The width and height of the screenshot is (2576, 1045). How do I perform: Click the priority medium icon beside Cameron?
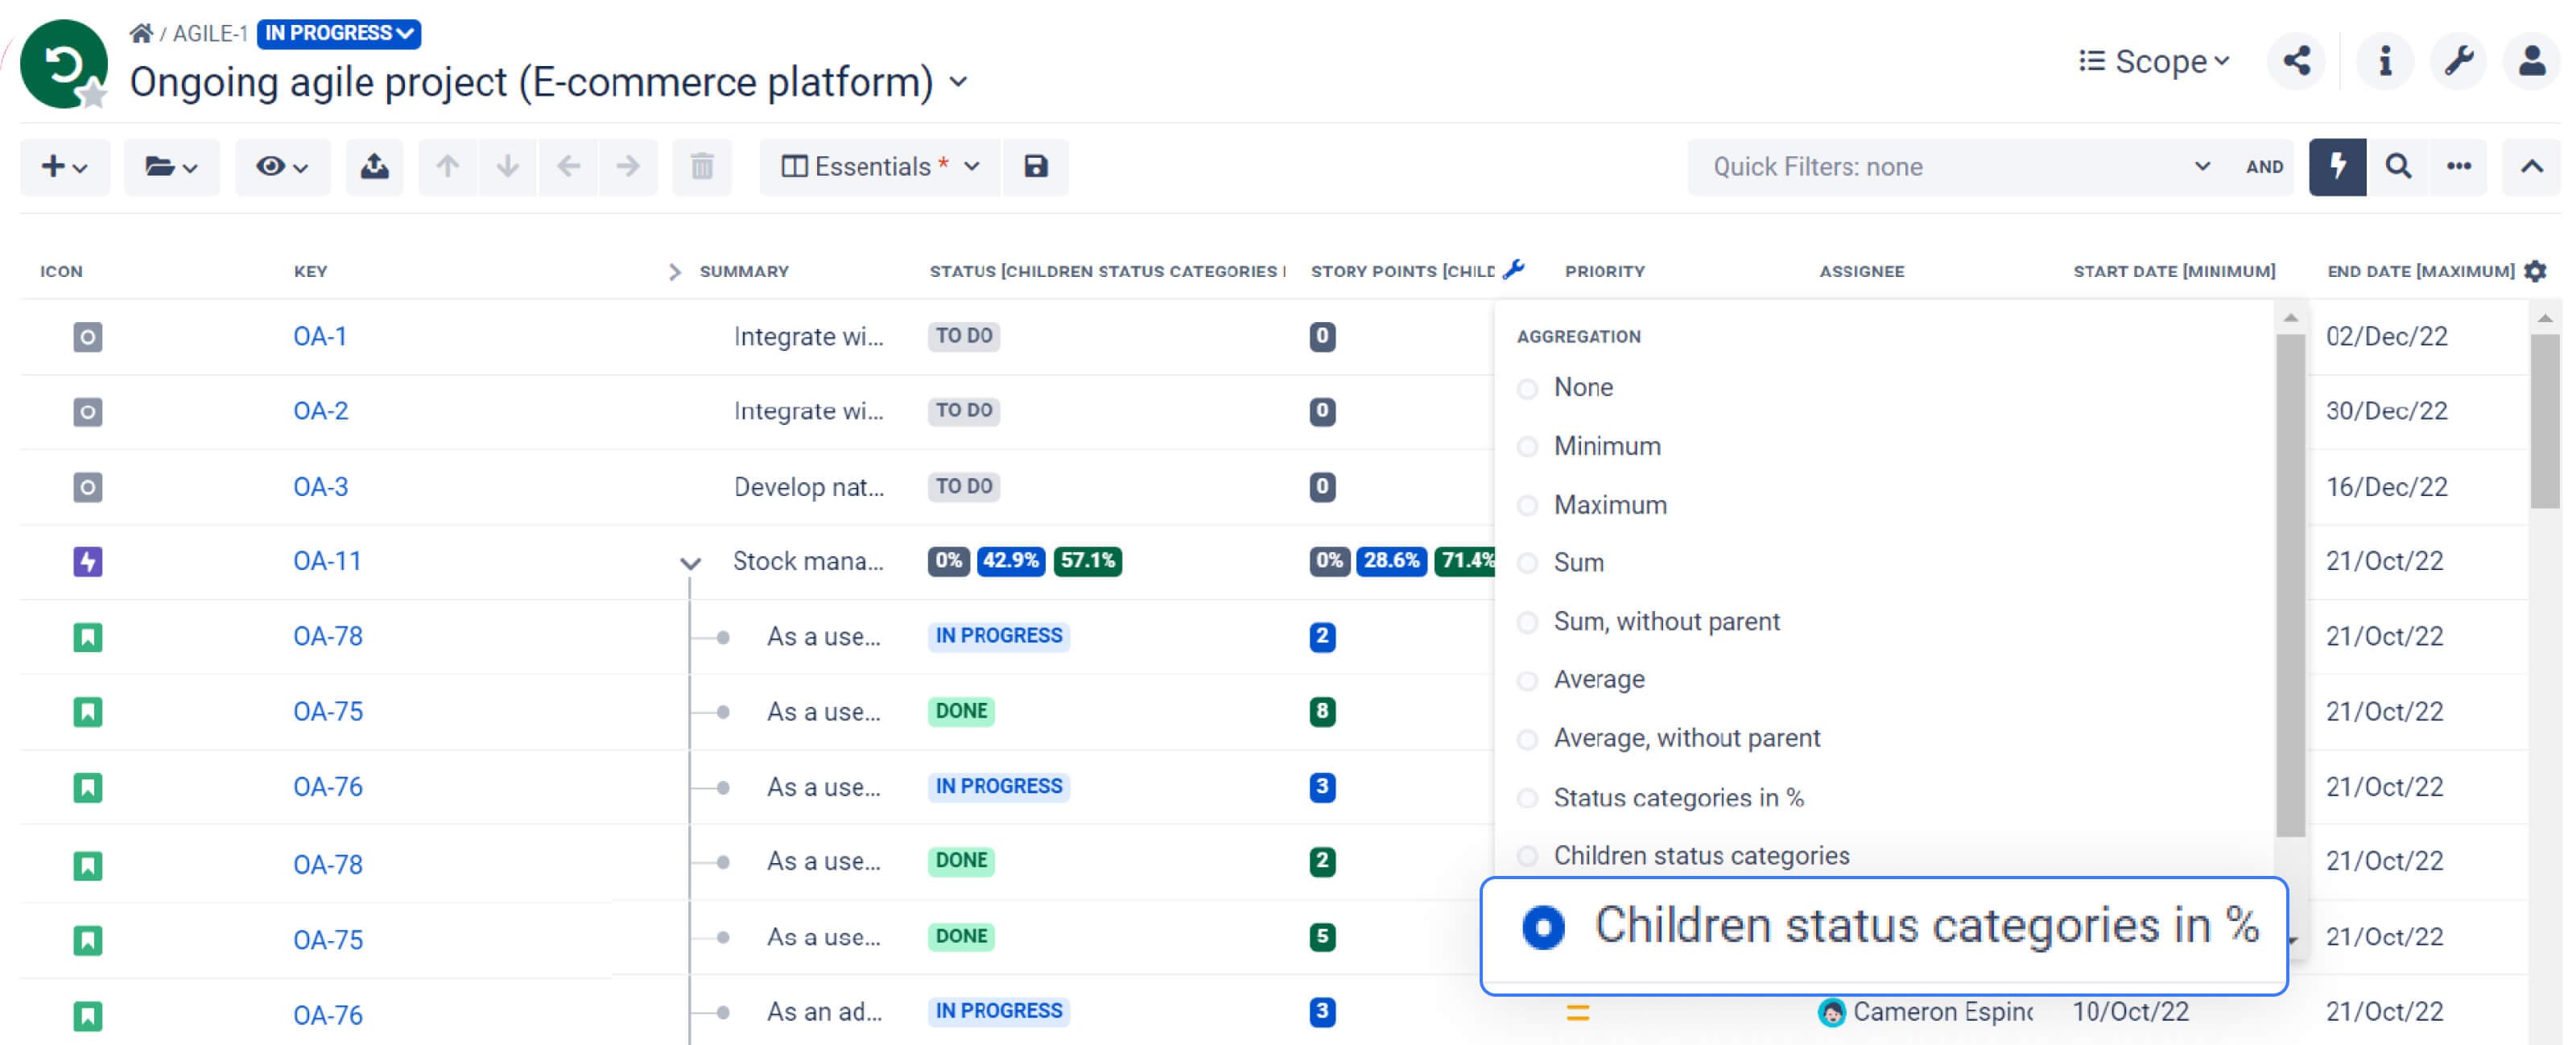pos(1578,1013)
